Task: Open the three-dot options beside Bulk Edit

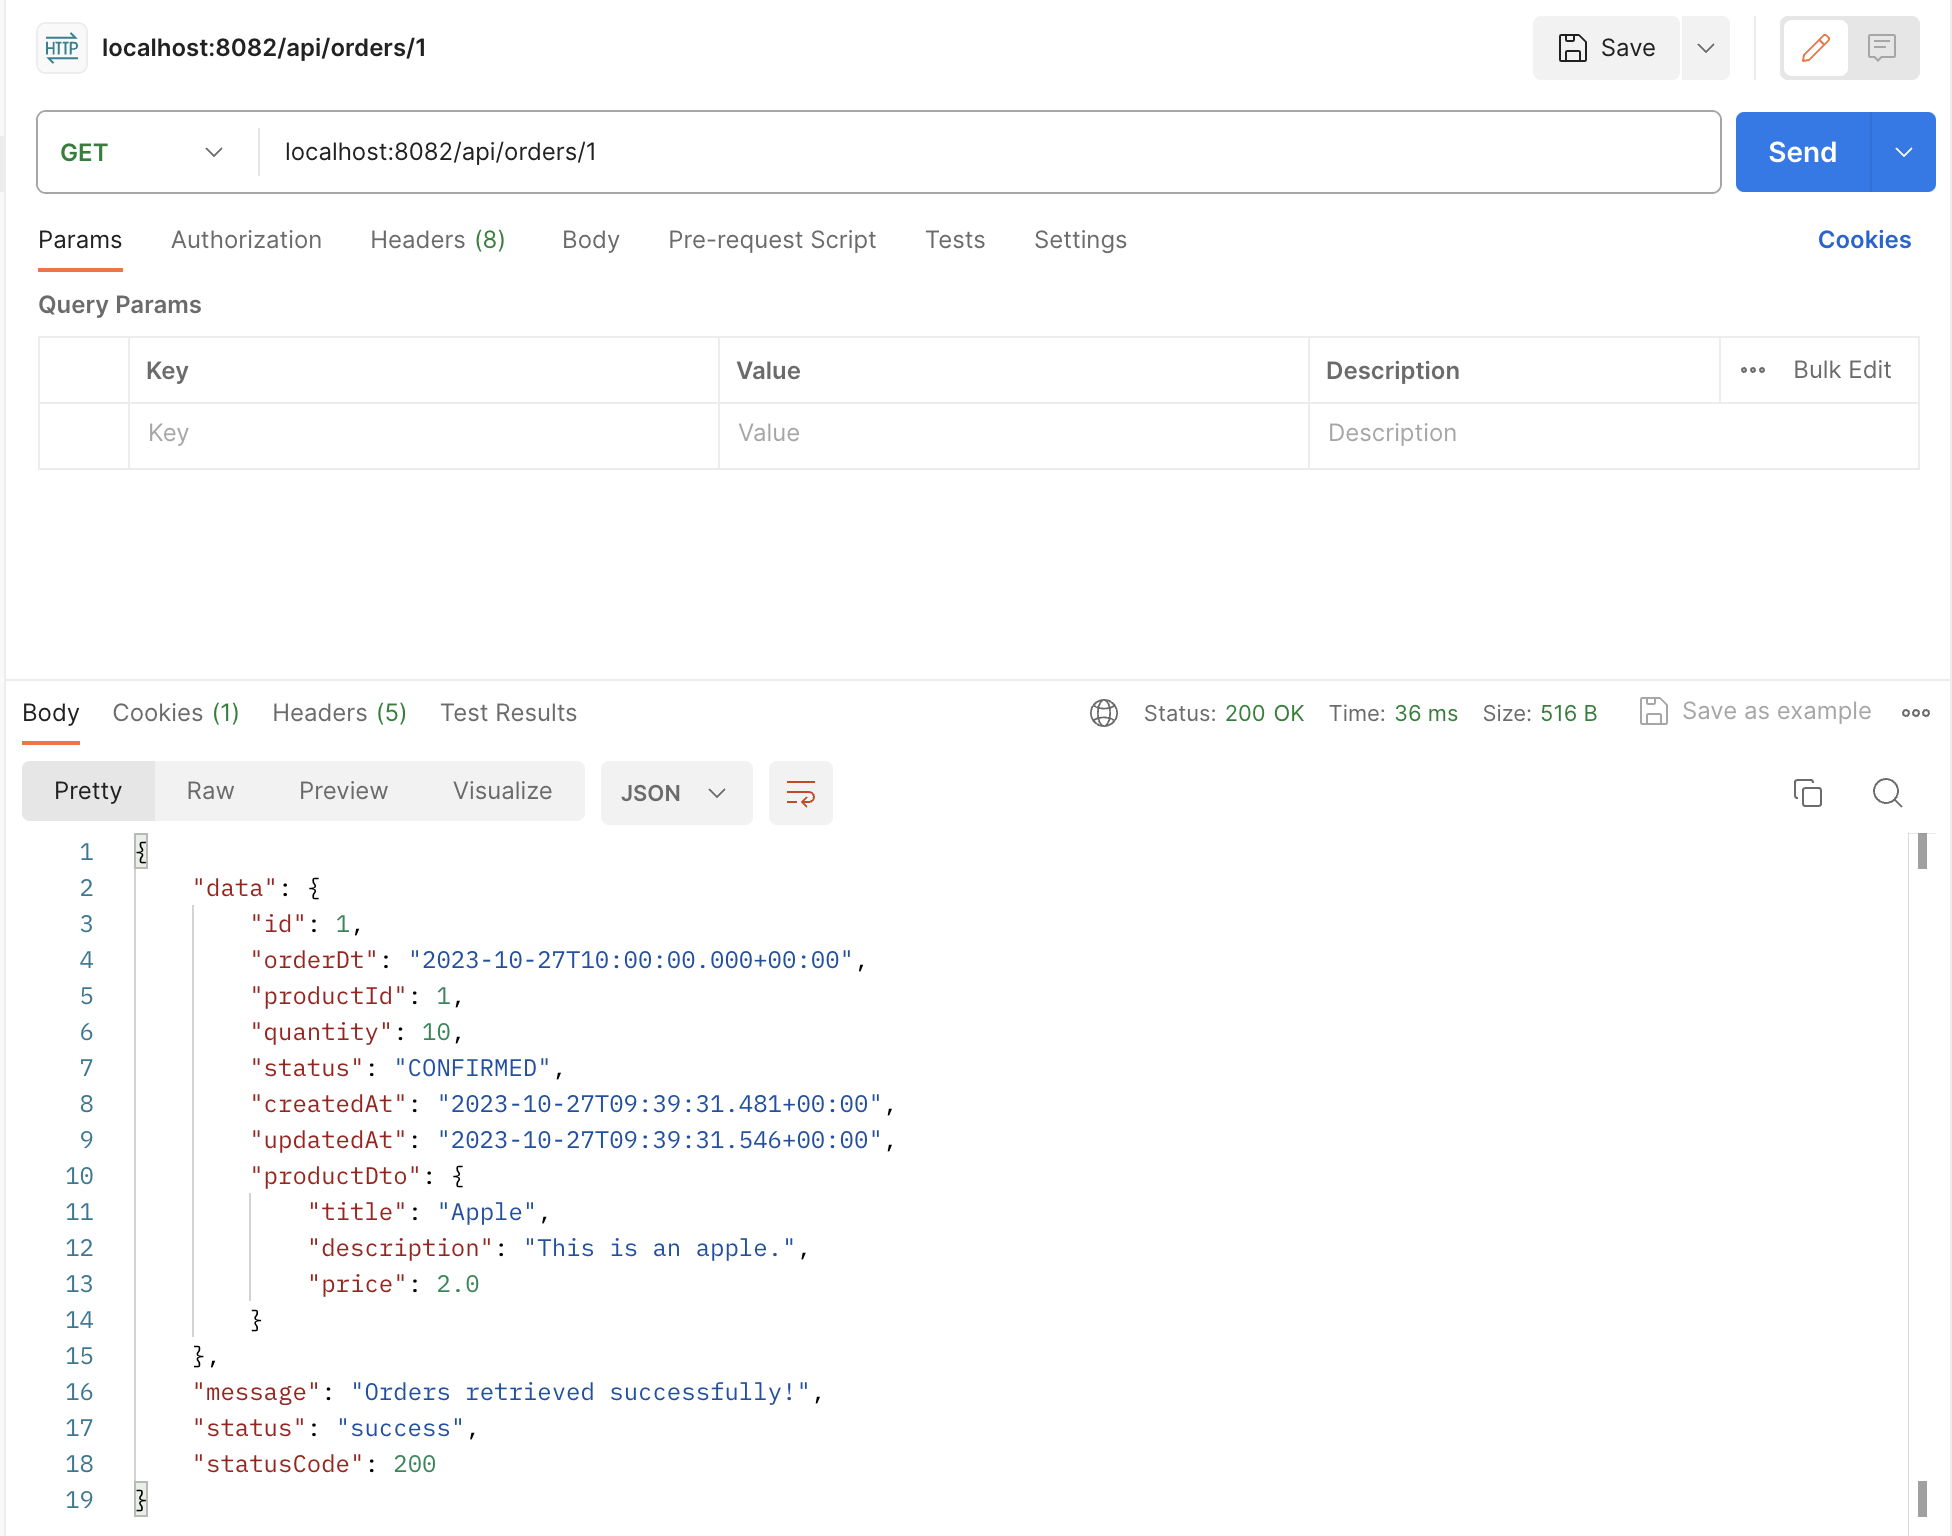Action: pos(1753,370)
